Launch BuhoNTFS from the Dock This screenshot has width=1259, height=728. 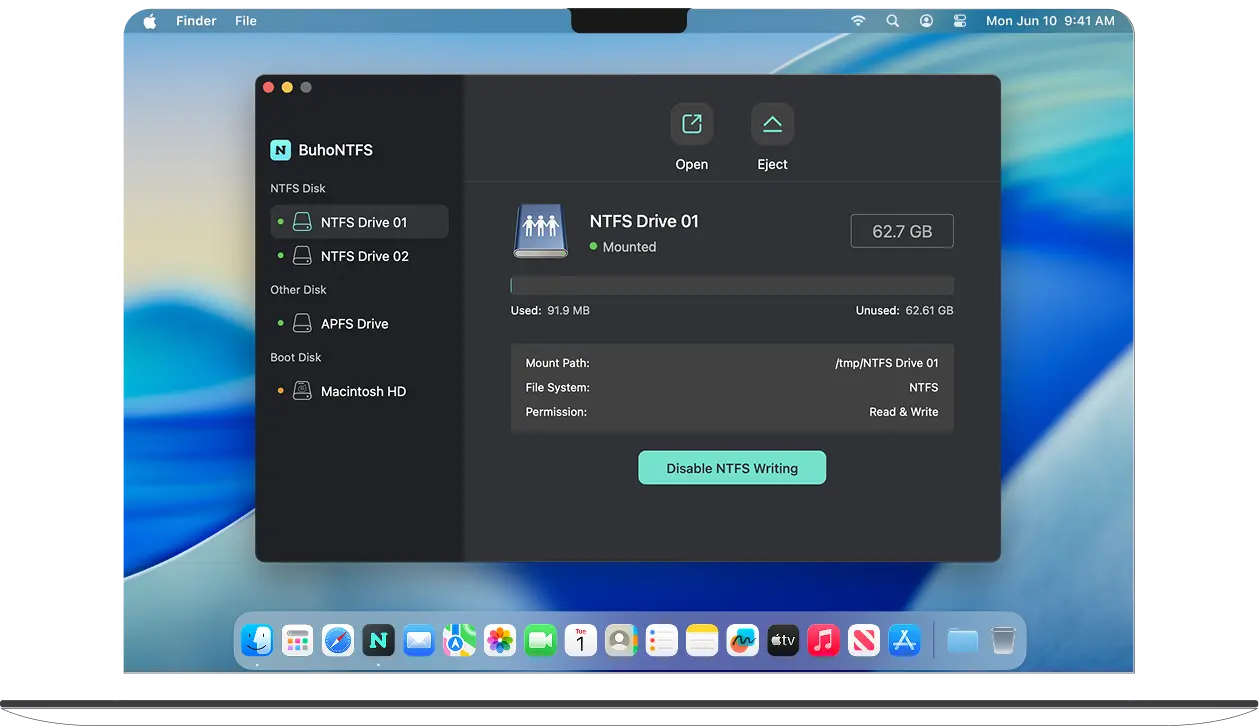coord(378,640)
